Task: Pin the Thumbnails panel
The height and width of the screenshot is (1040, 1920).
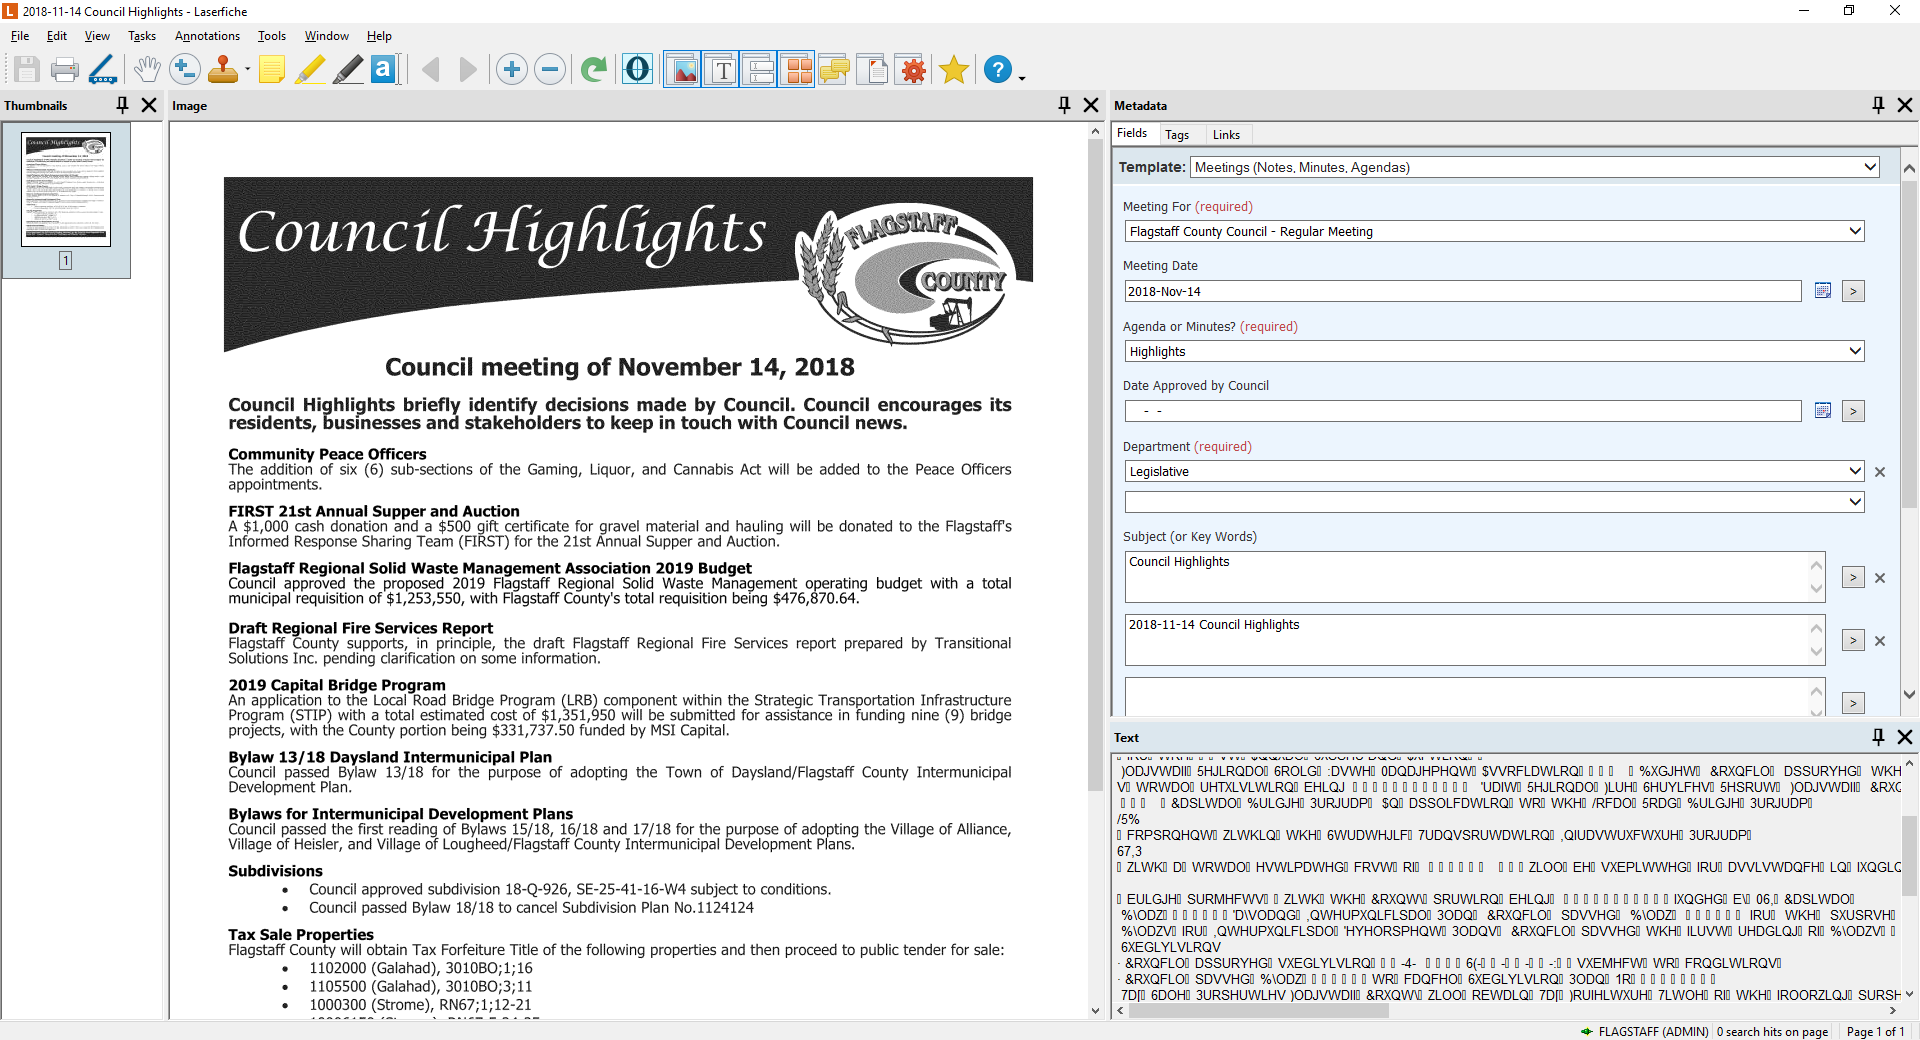Action: [x=122, y=105]
